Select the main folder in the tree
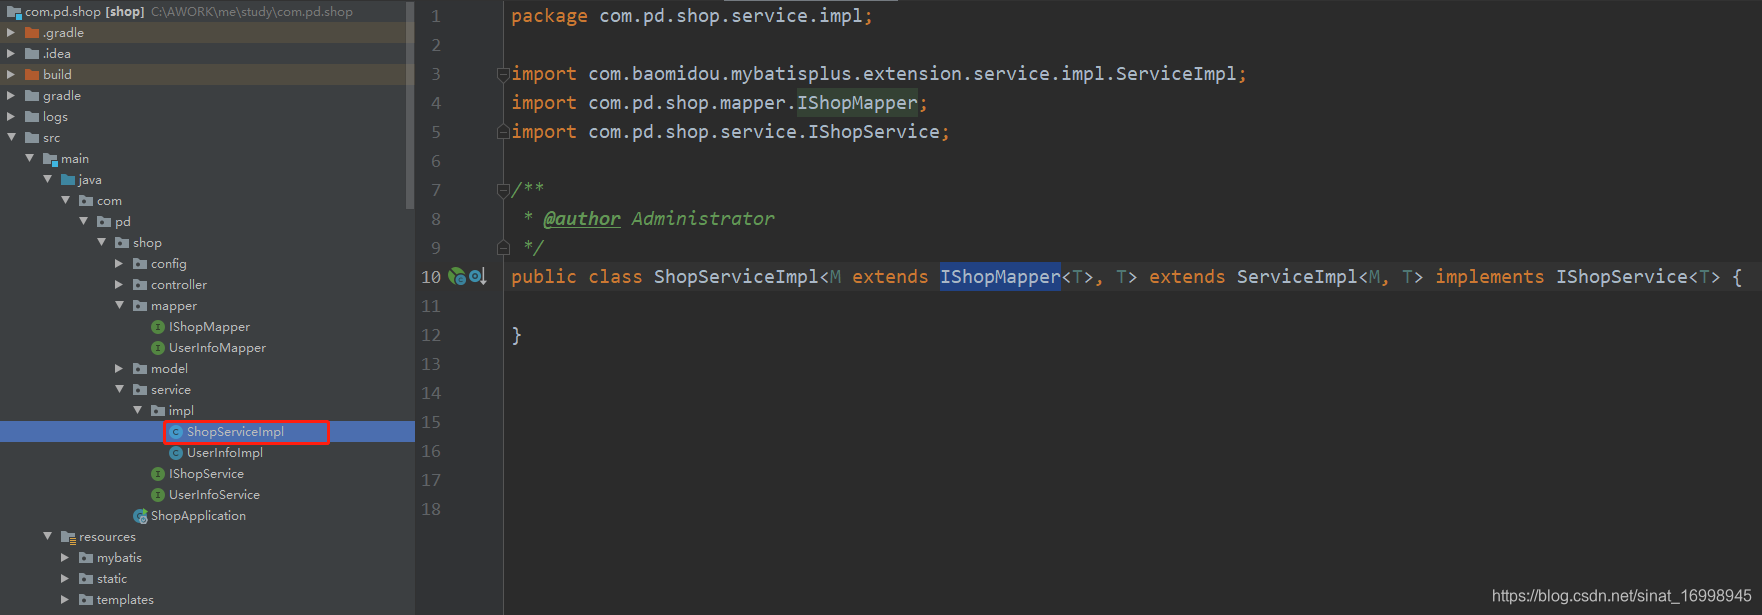1762x615 pixels. point(75,158)
